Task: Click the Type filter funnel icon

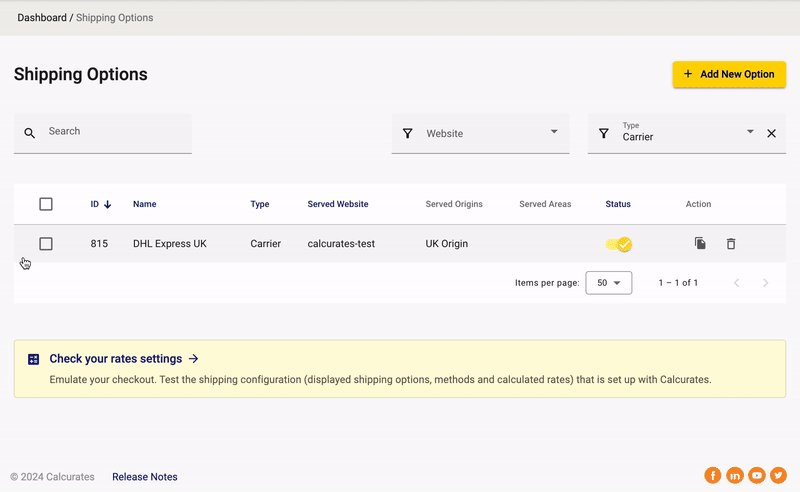Action: pos(604,133)
